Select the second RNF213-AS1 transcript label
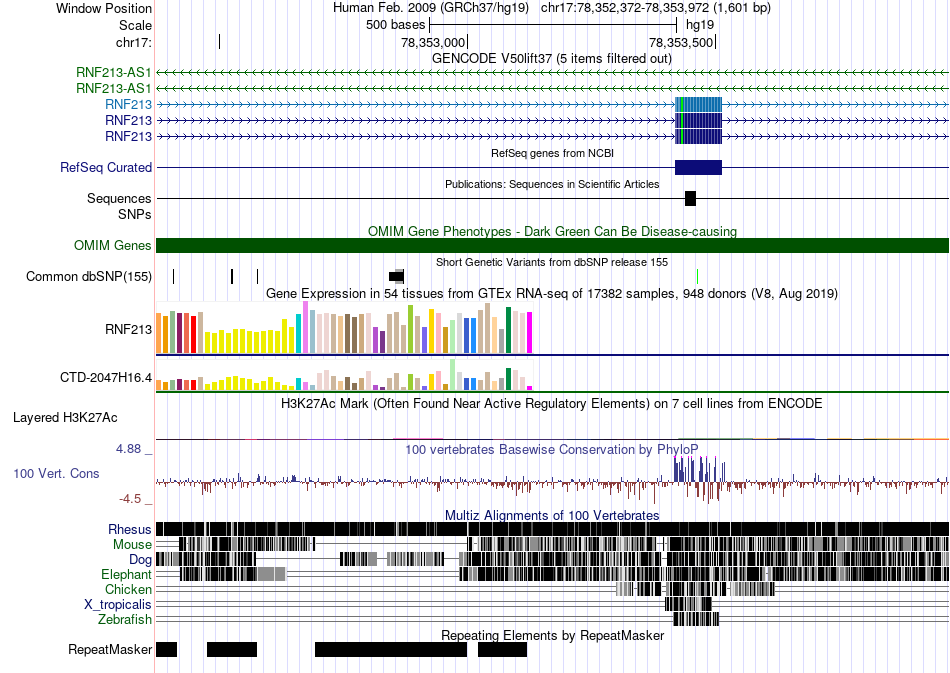Screen dimensions: 950x673 (113, 88)
